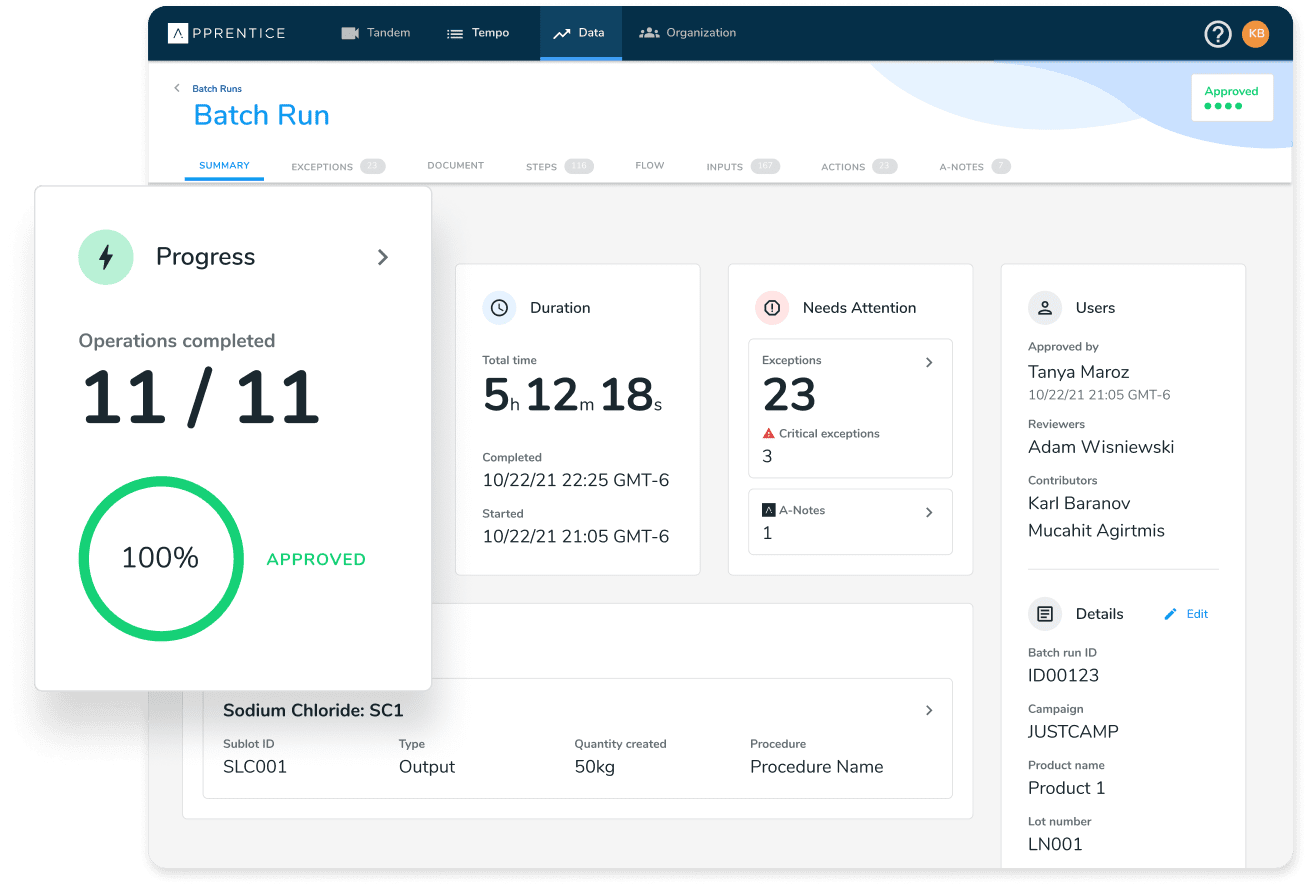Click the Edit details link
This screenshot has width=1308, height=886.
click(1187, 614)
